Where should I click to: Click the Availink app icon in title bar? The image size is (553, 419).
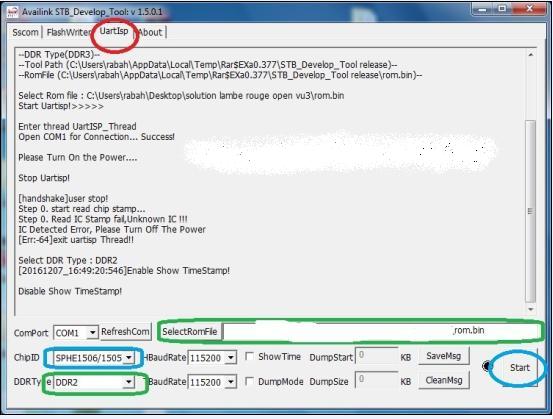(x=13, y=12)
